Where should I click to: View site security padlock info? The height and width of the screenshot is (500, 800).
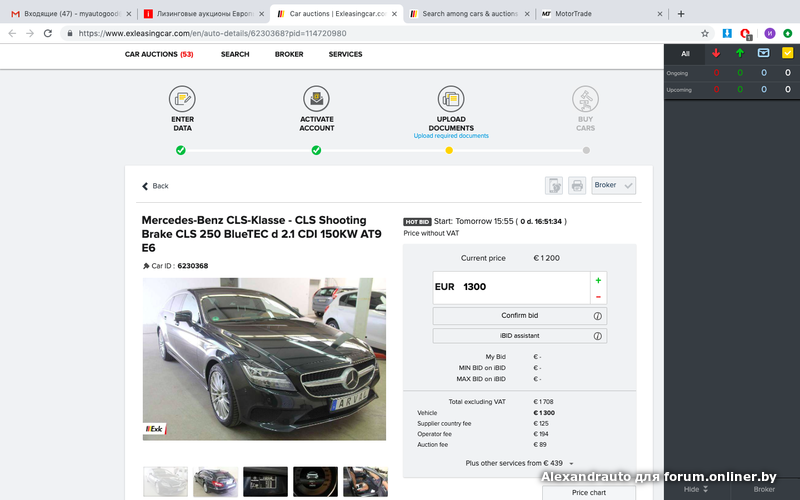(70, 33)
